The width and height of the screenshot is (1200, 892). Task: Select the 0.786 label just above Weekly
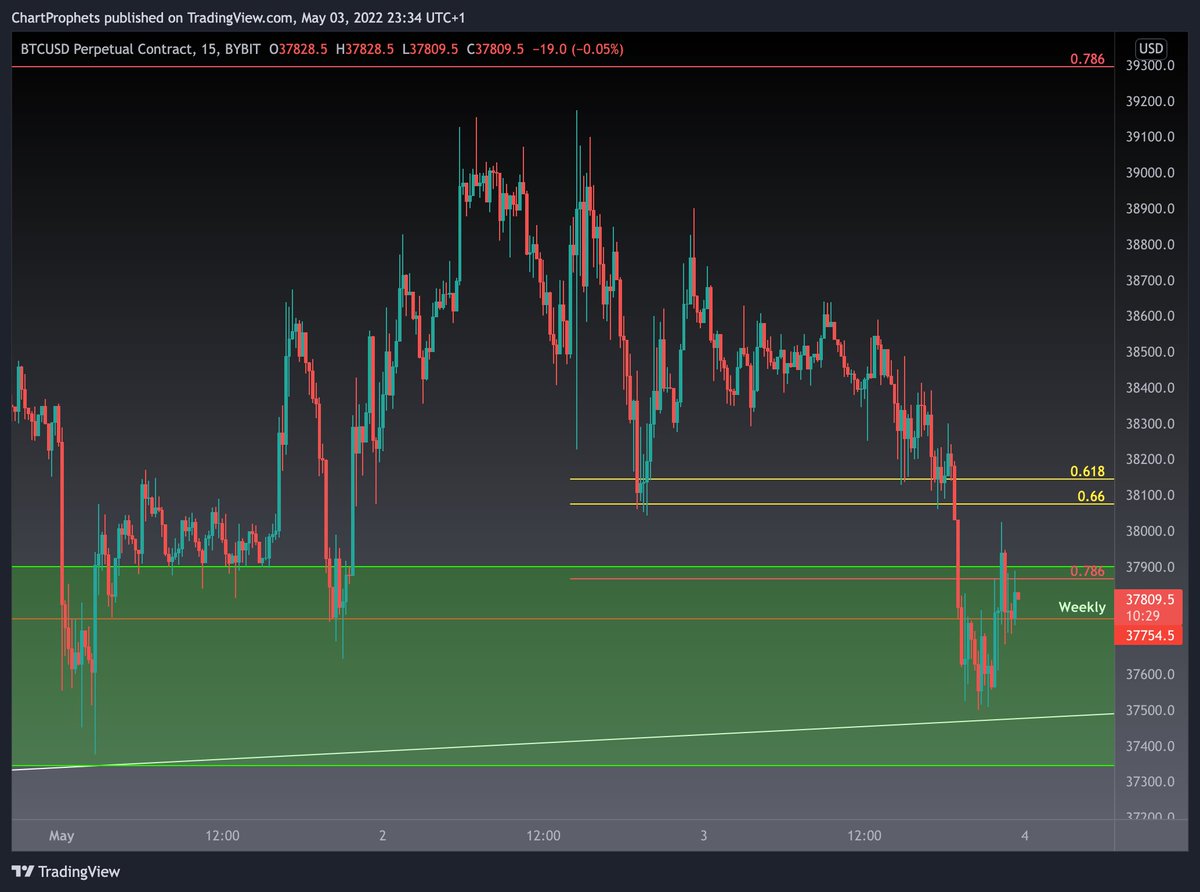coord(1087,571)
